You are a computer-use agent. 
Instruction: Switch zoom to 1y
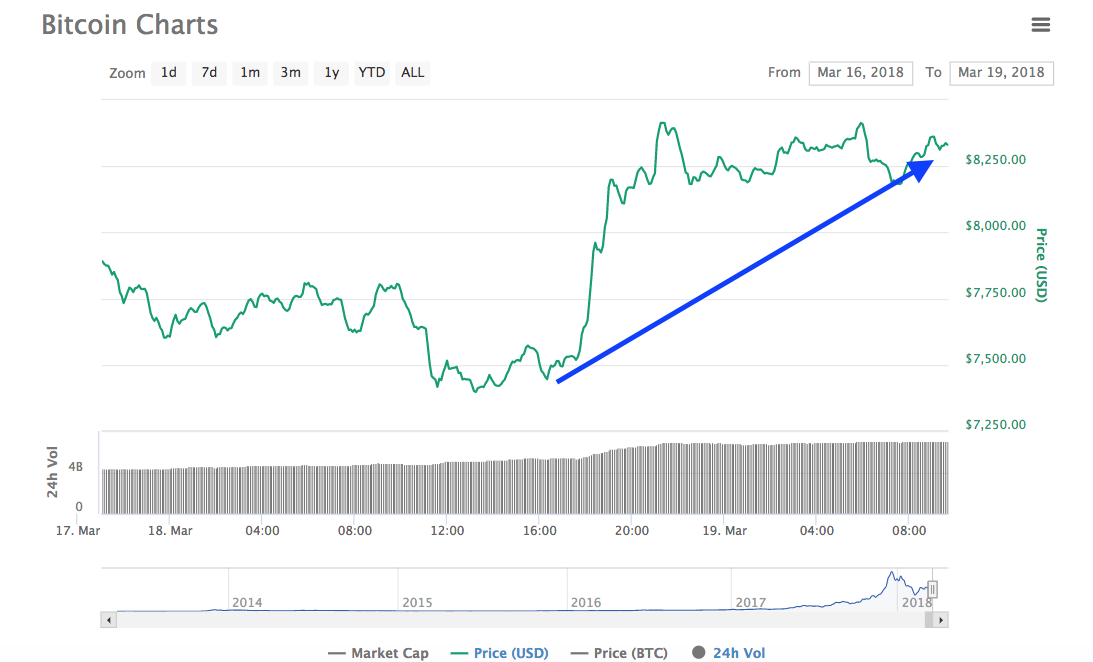(331, 72)
